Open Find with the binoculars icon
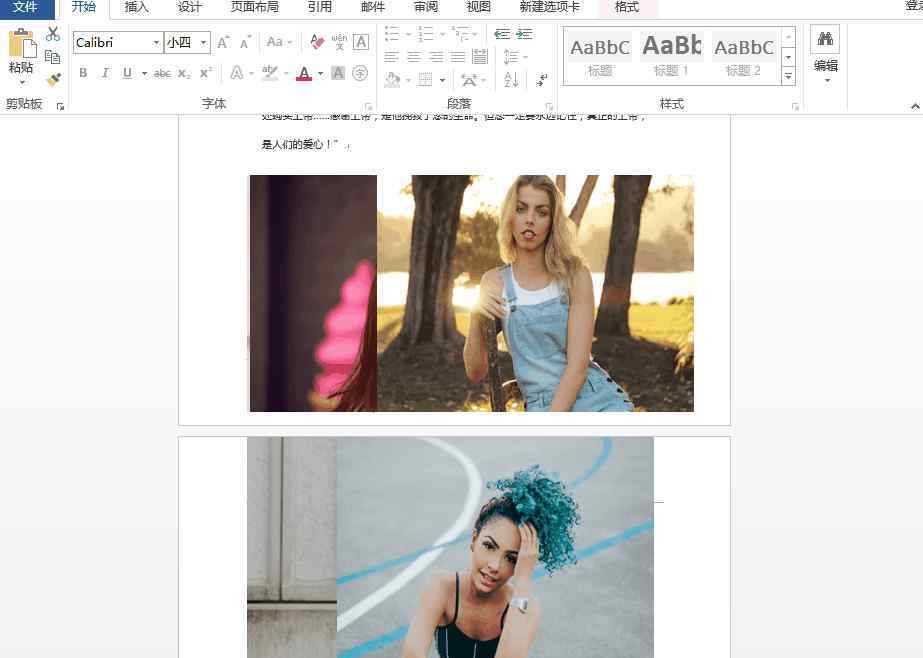 (x=825, y=39)
